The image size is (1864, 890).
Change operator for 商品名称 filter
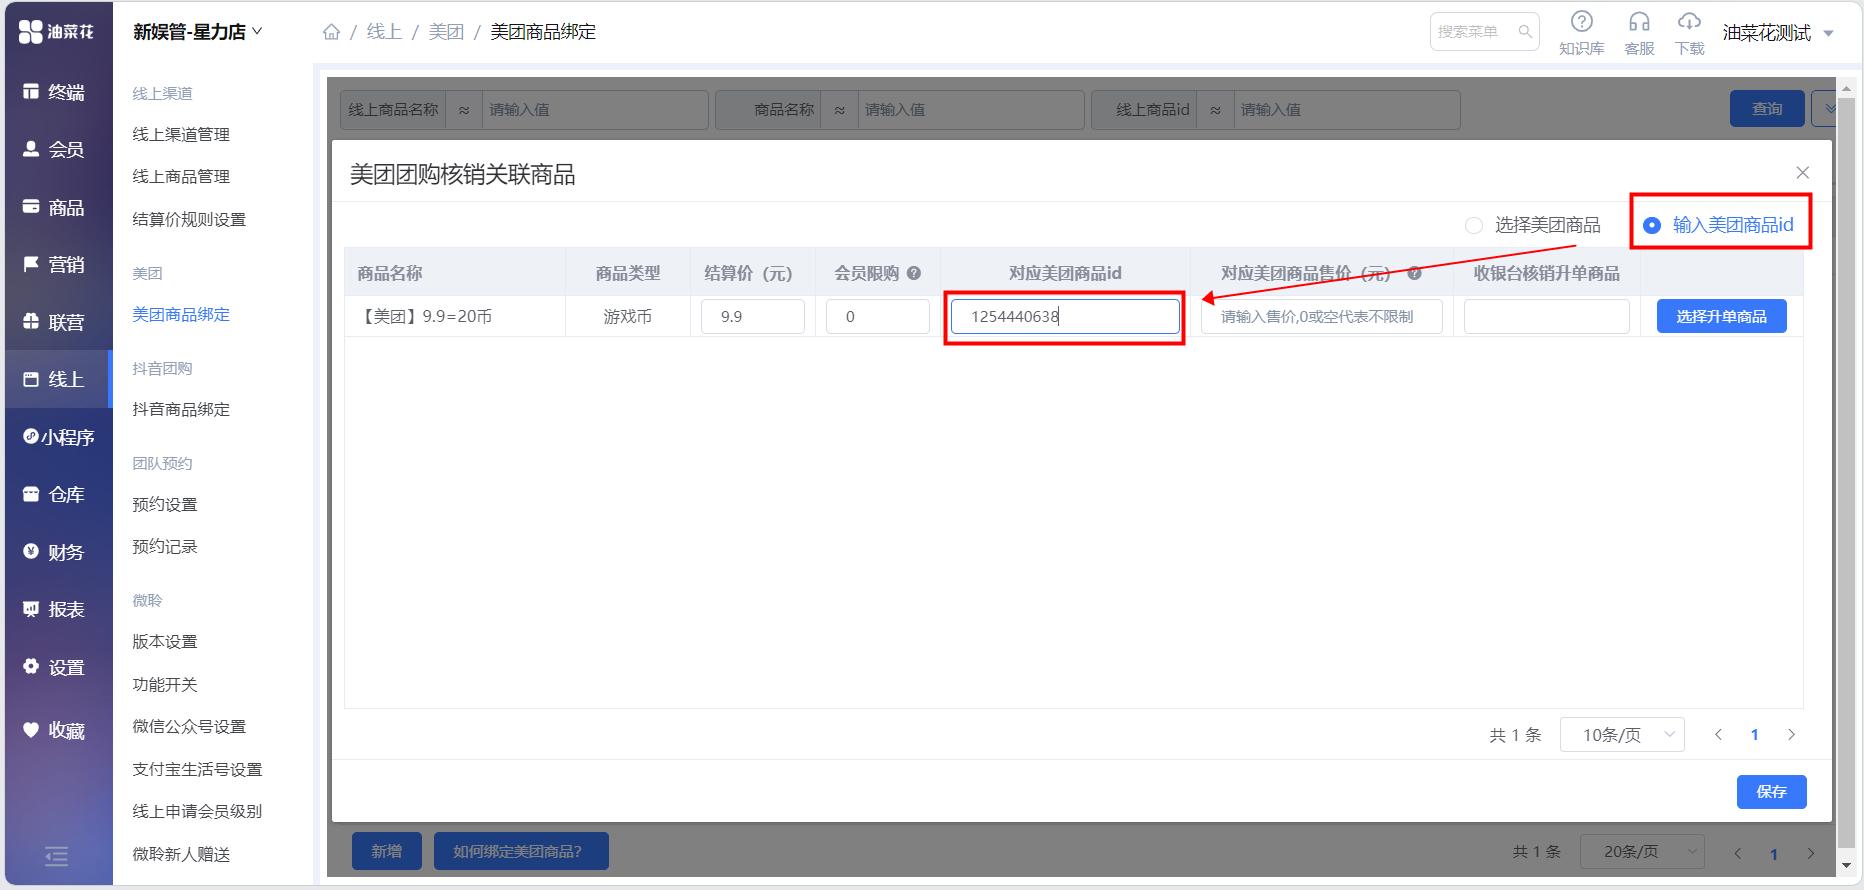point(839,110)
